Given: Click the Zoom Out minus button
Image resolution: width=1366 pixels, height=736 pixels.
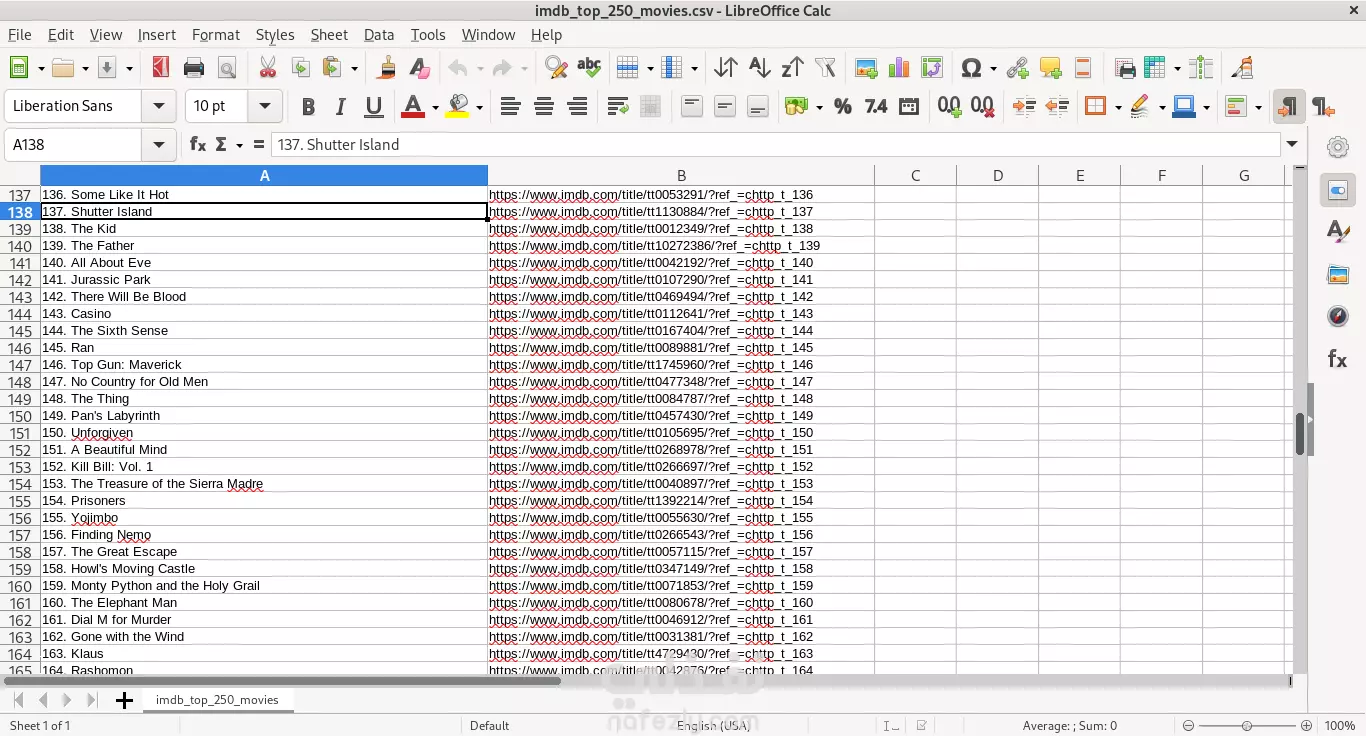Looking at the screenshot, I should tap(1188, 726).
